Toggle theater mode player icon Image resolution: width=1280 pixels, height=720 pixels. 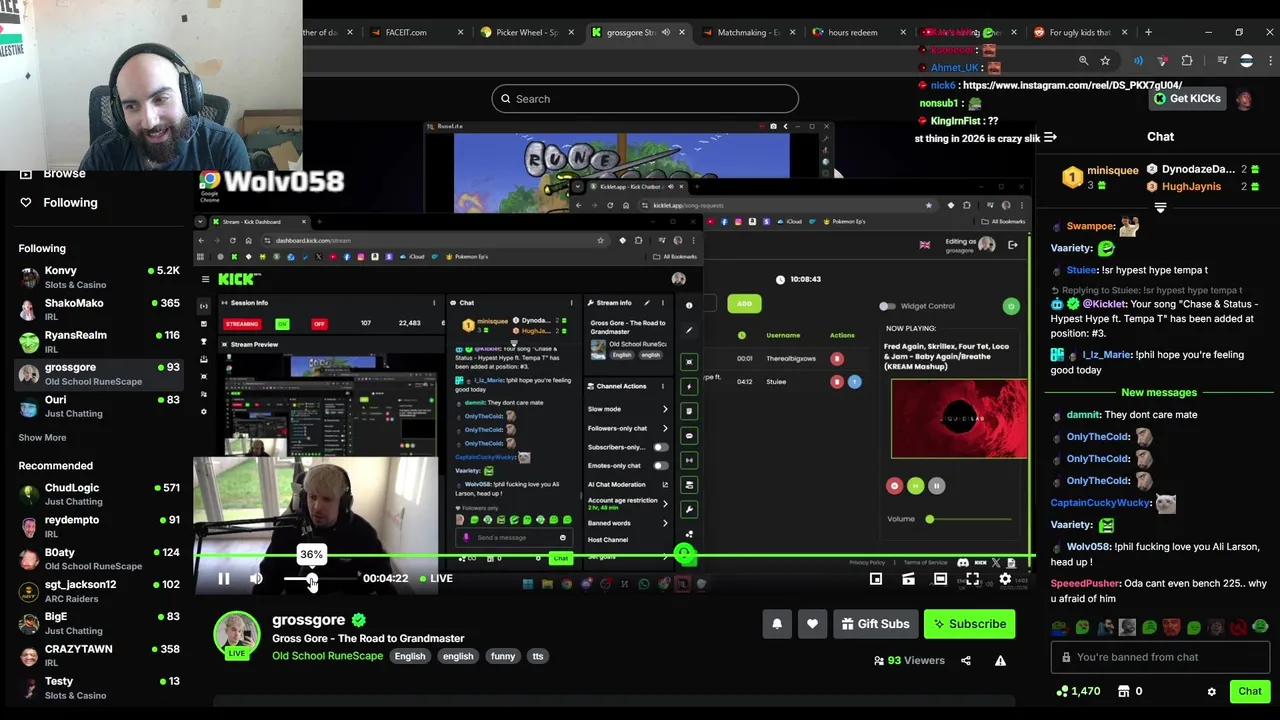point(940,579)
